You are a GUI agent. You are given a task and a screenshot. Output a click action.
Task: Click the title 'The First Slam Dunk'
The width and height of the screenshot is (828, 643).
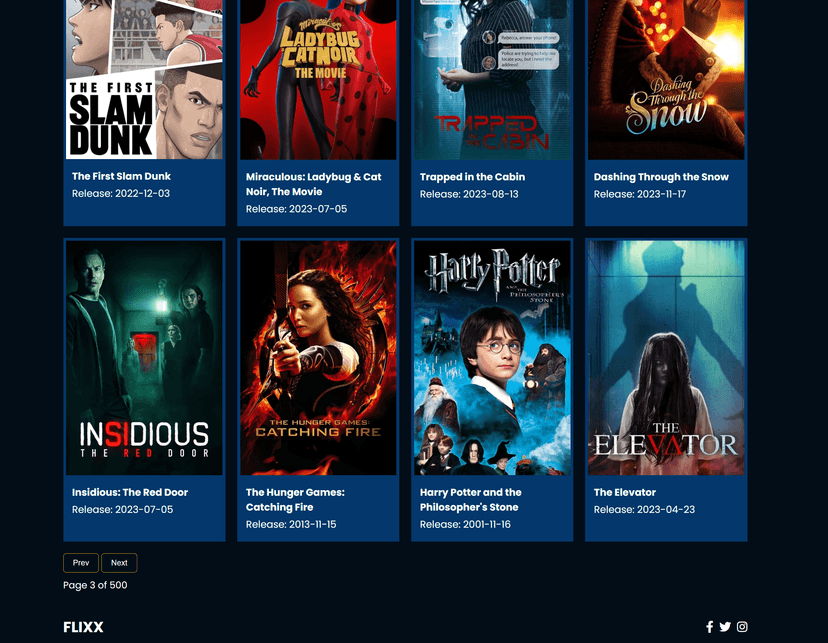(x=121, y=176)
